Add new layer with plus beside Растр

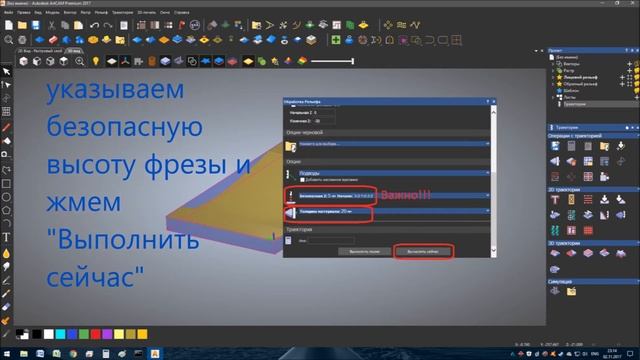click(x=629, y=71)
